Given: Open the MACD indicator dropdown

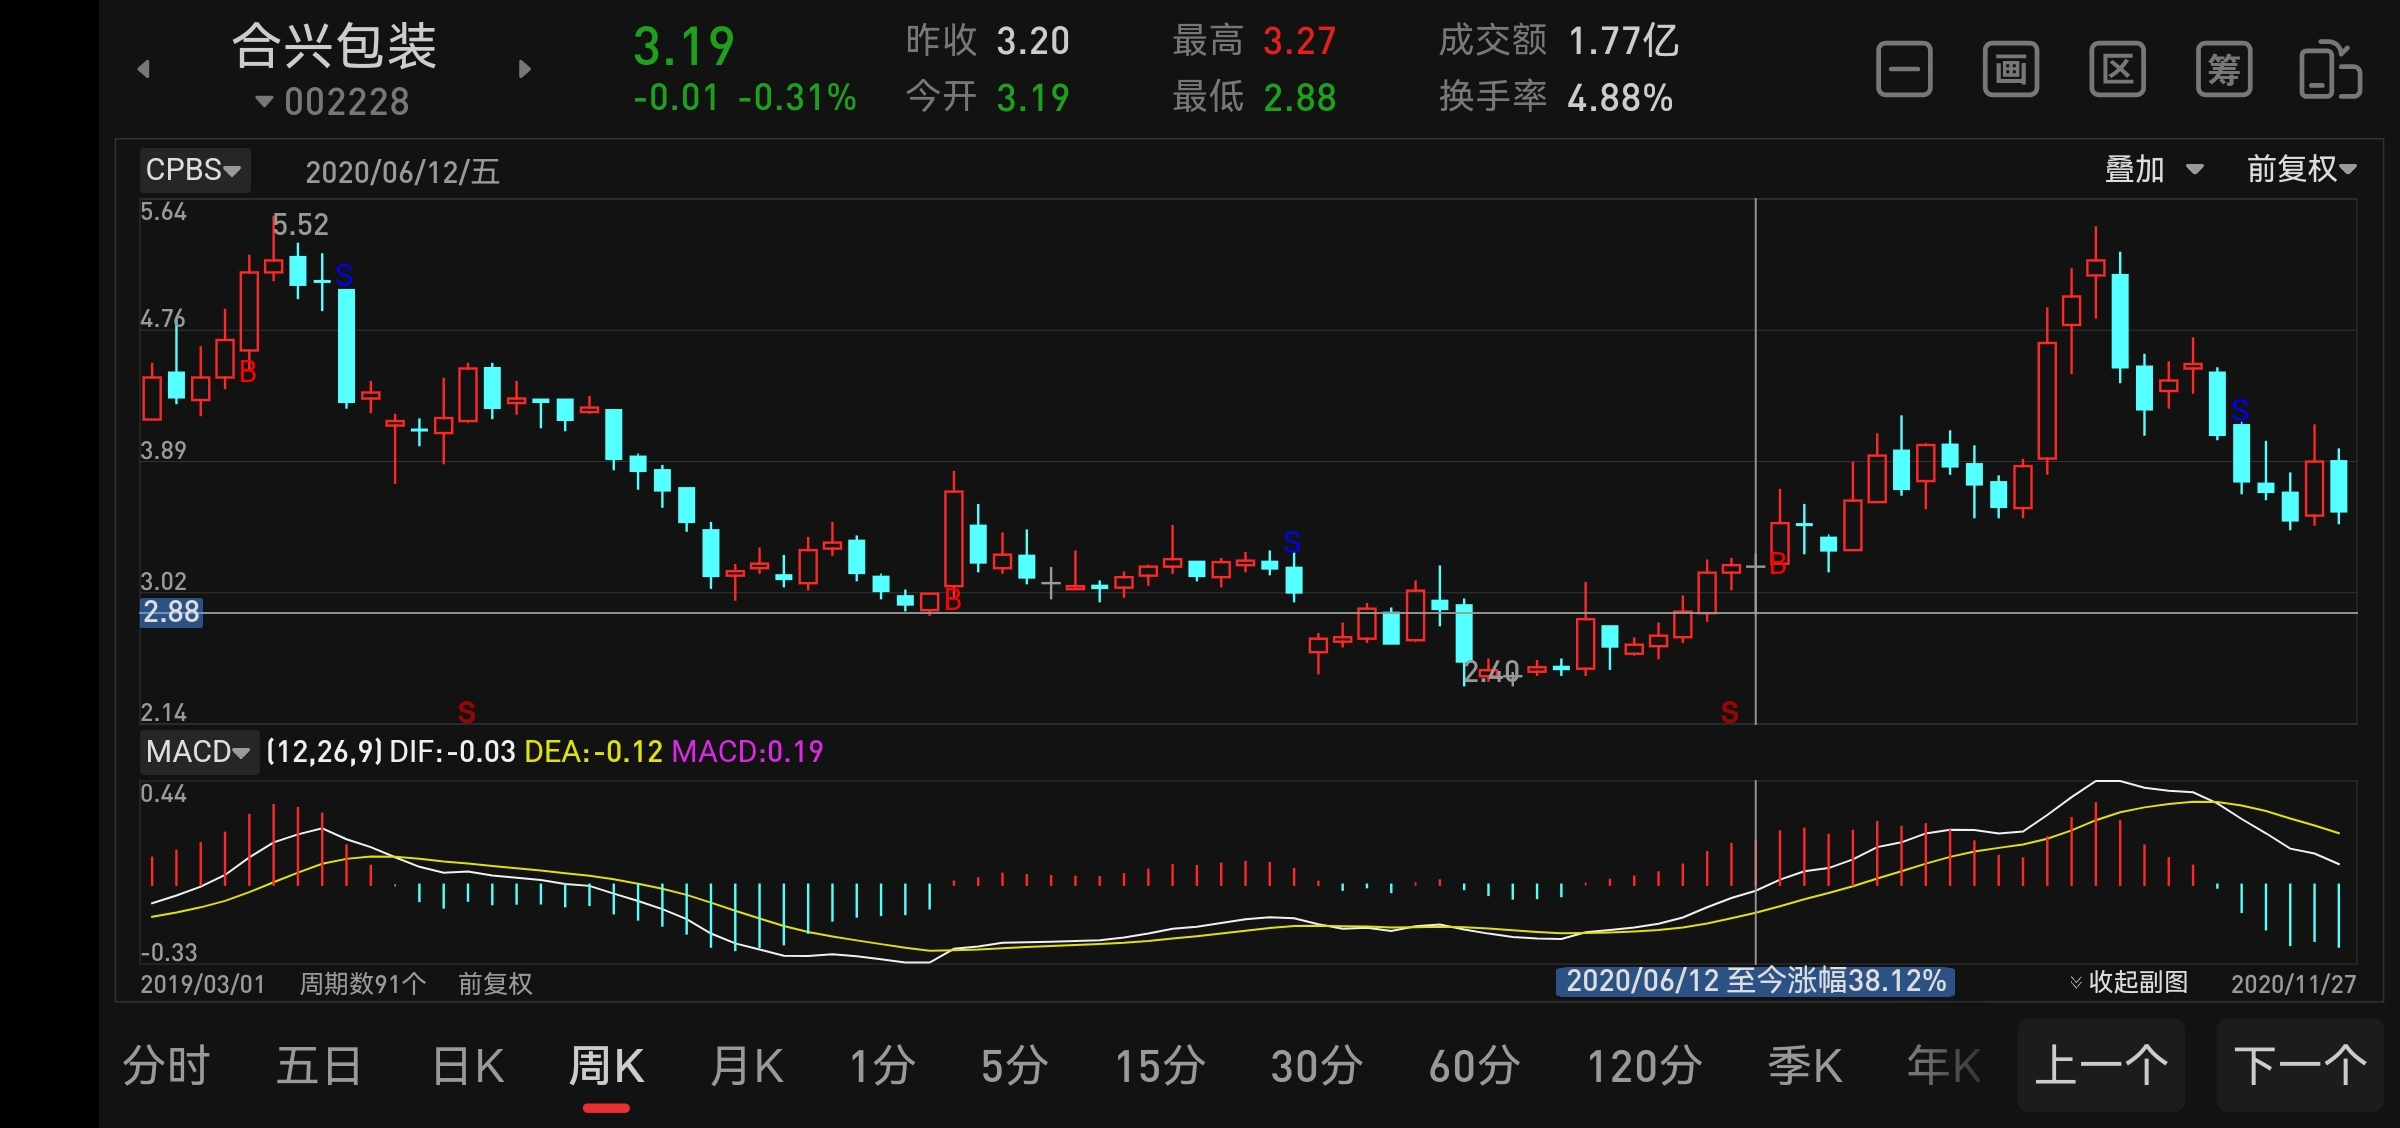Looking at the screenshot, I should coord(198,751).
